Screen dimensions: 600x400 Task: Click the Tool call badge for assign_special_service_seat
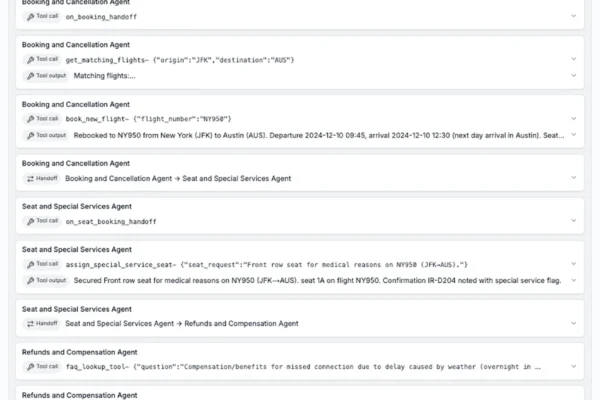42,264
